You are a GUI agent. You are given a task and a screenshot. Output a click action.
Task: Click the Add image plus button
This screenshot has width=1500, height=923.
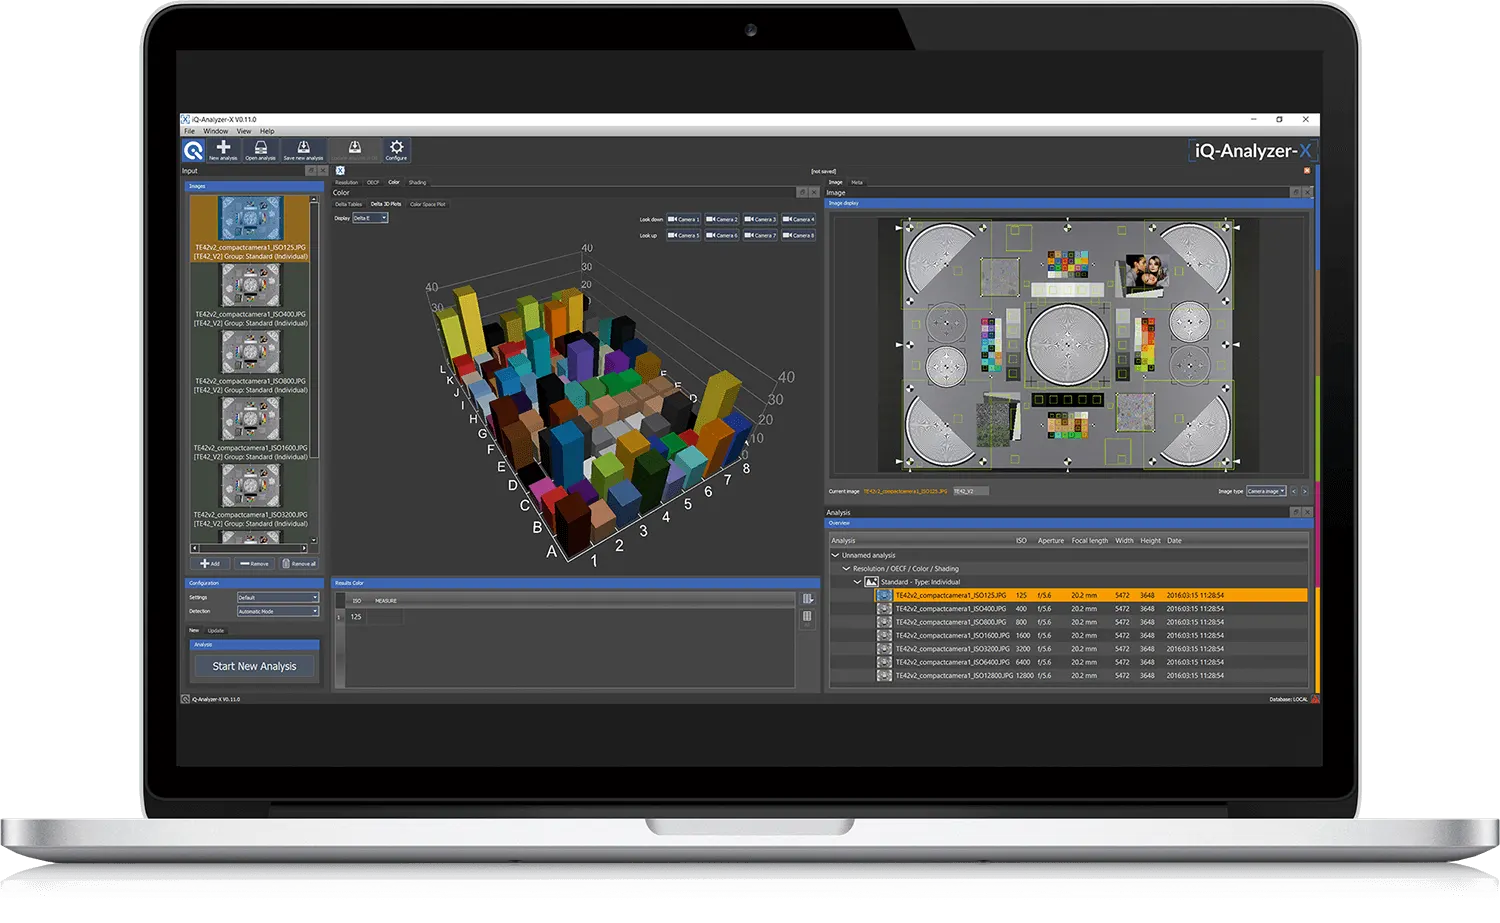[210, 564]
